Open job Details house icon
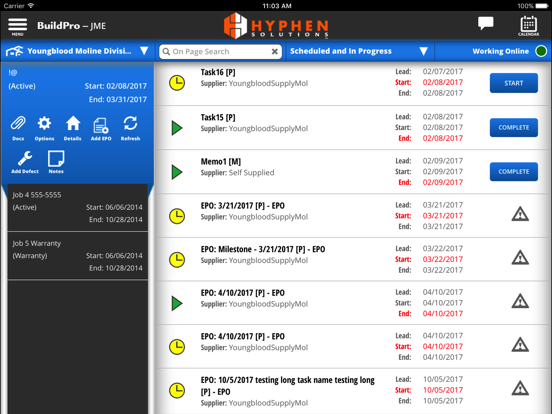Screen dimensions: 552x414 click(73, 128)
